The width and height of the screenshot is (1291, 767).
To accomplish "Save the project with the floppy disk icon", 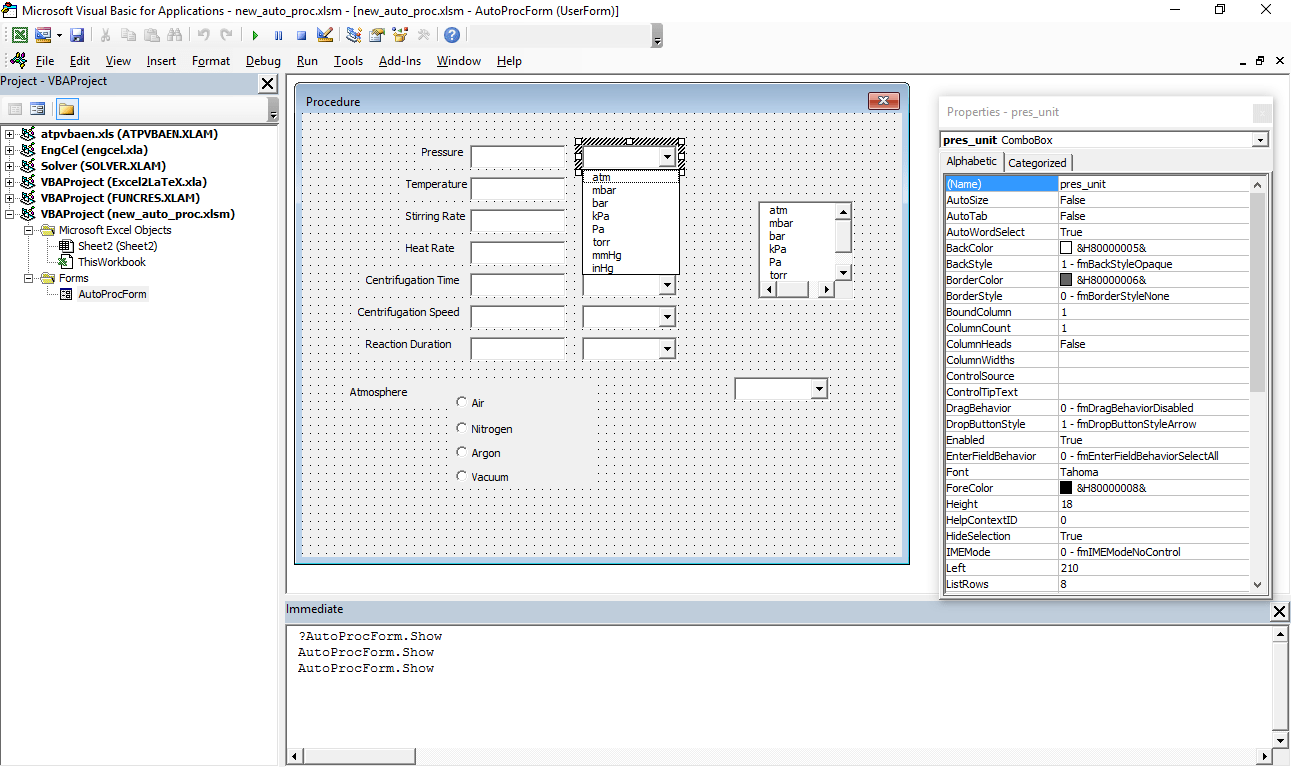I will pos(77,35).
